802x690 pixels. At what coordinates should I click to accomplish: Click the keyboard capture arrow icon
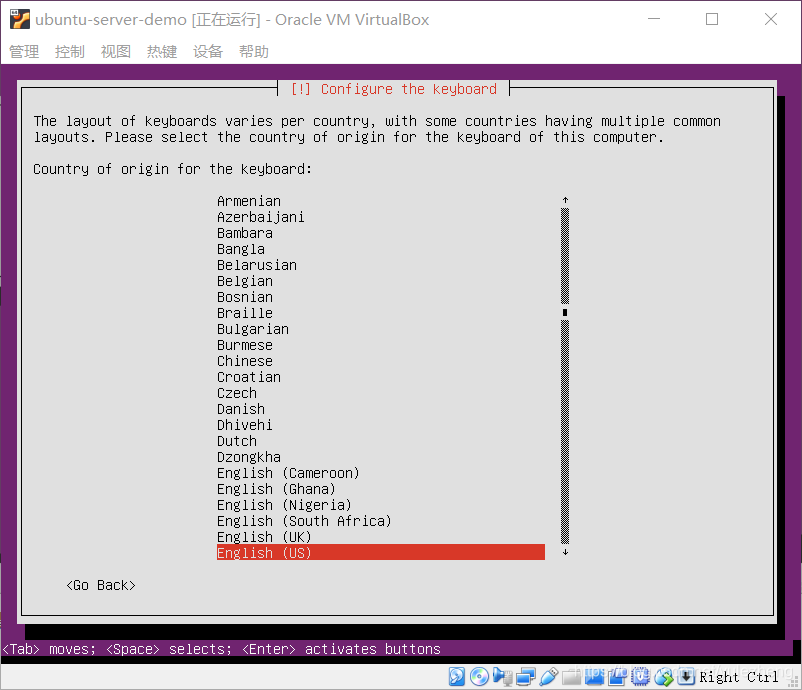point(686,677)
